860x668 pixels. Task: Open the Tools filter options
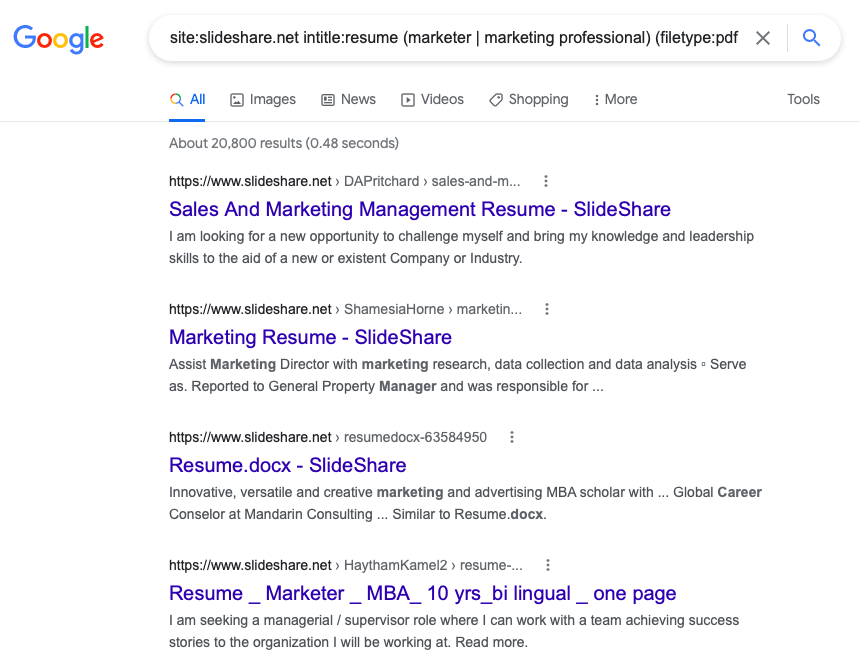point(803,99)
